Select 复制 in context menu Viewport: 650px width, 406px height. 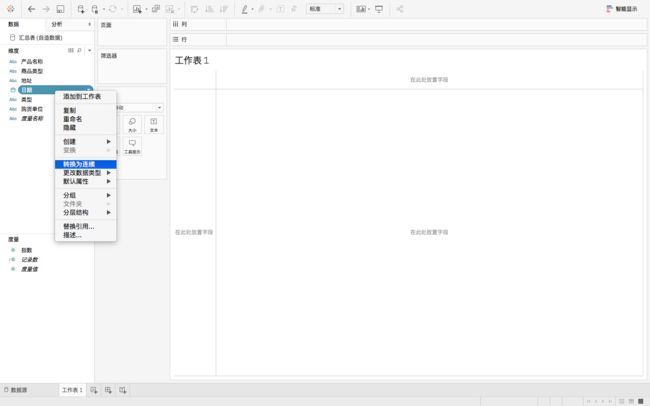86,110
